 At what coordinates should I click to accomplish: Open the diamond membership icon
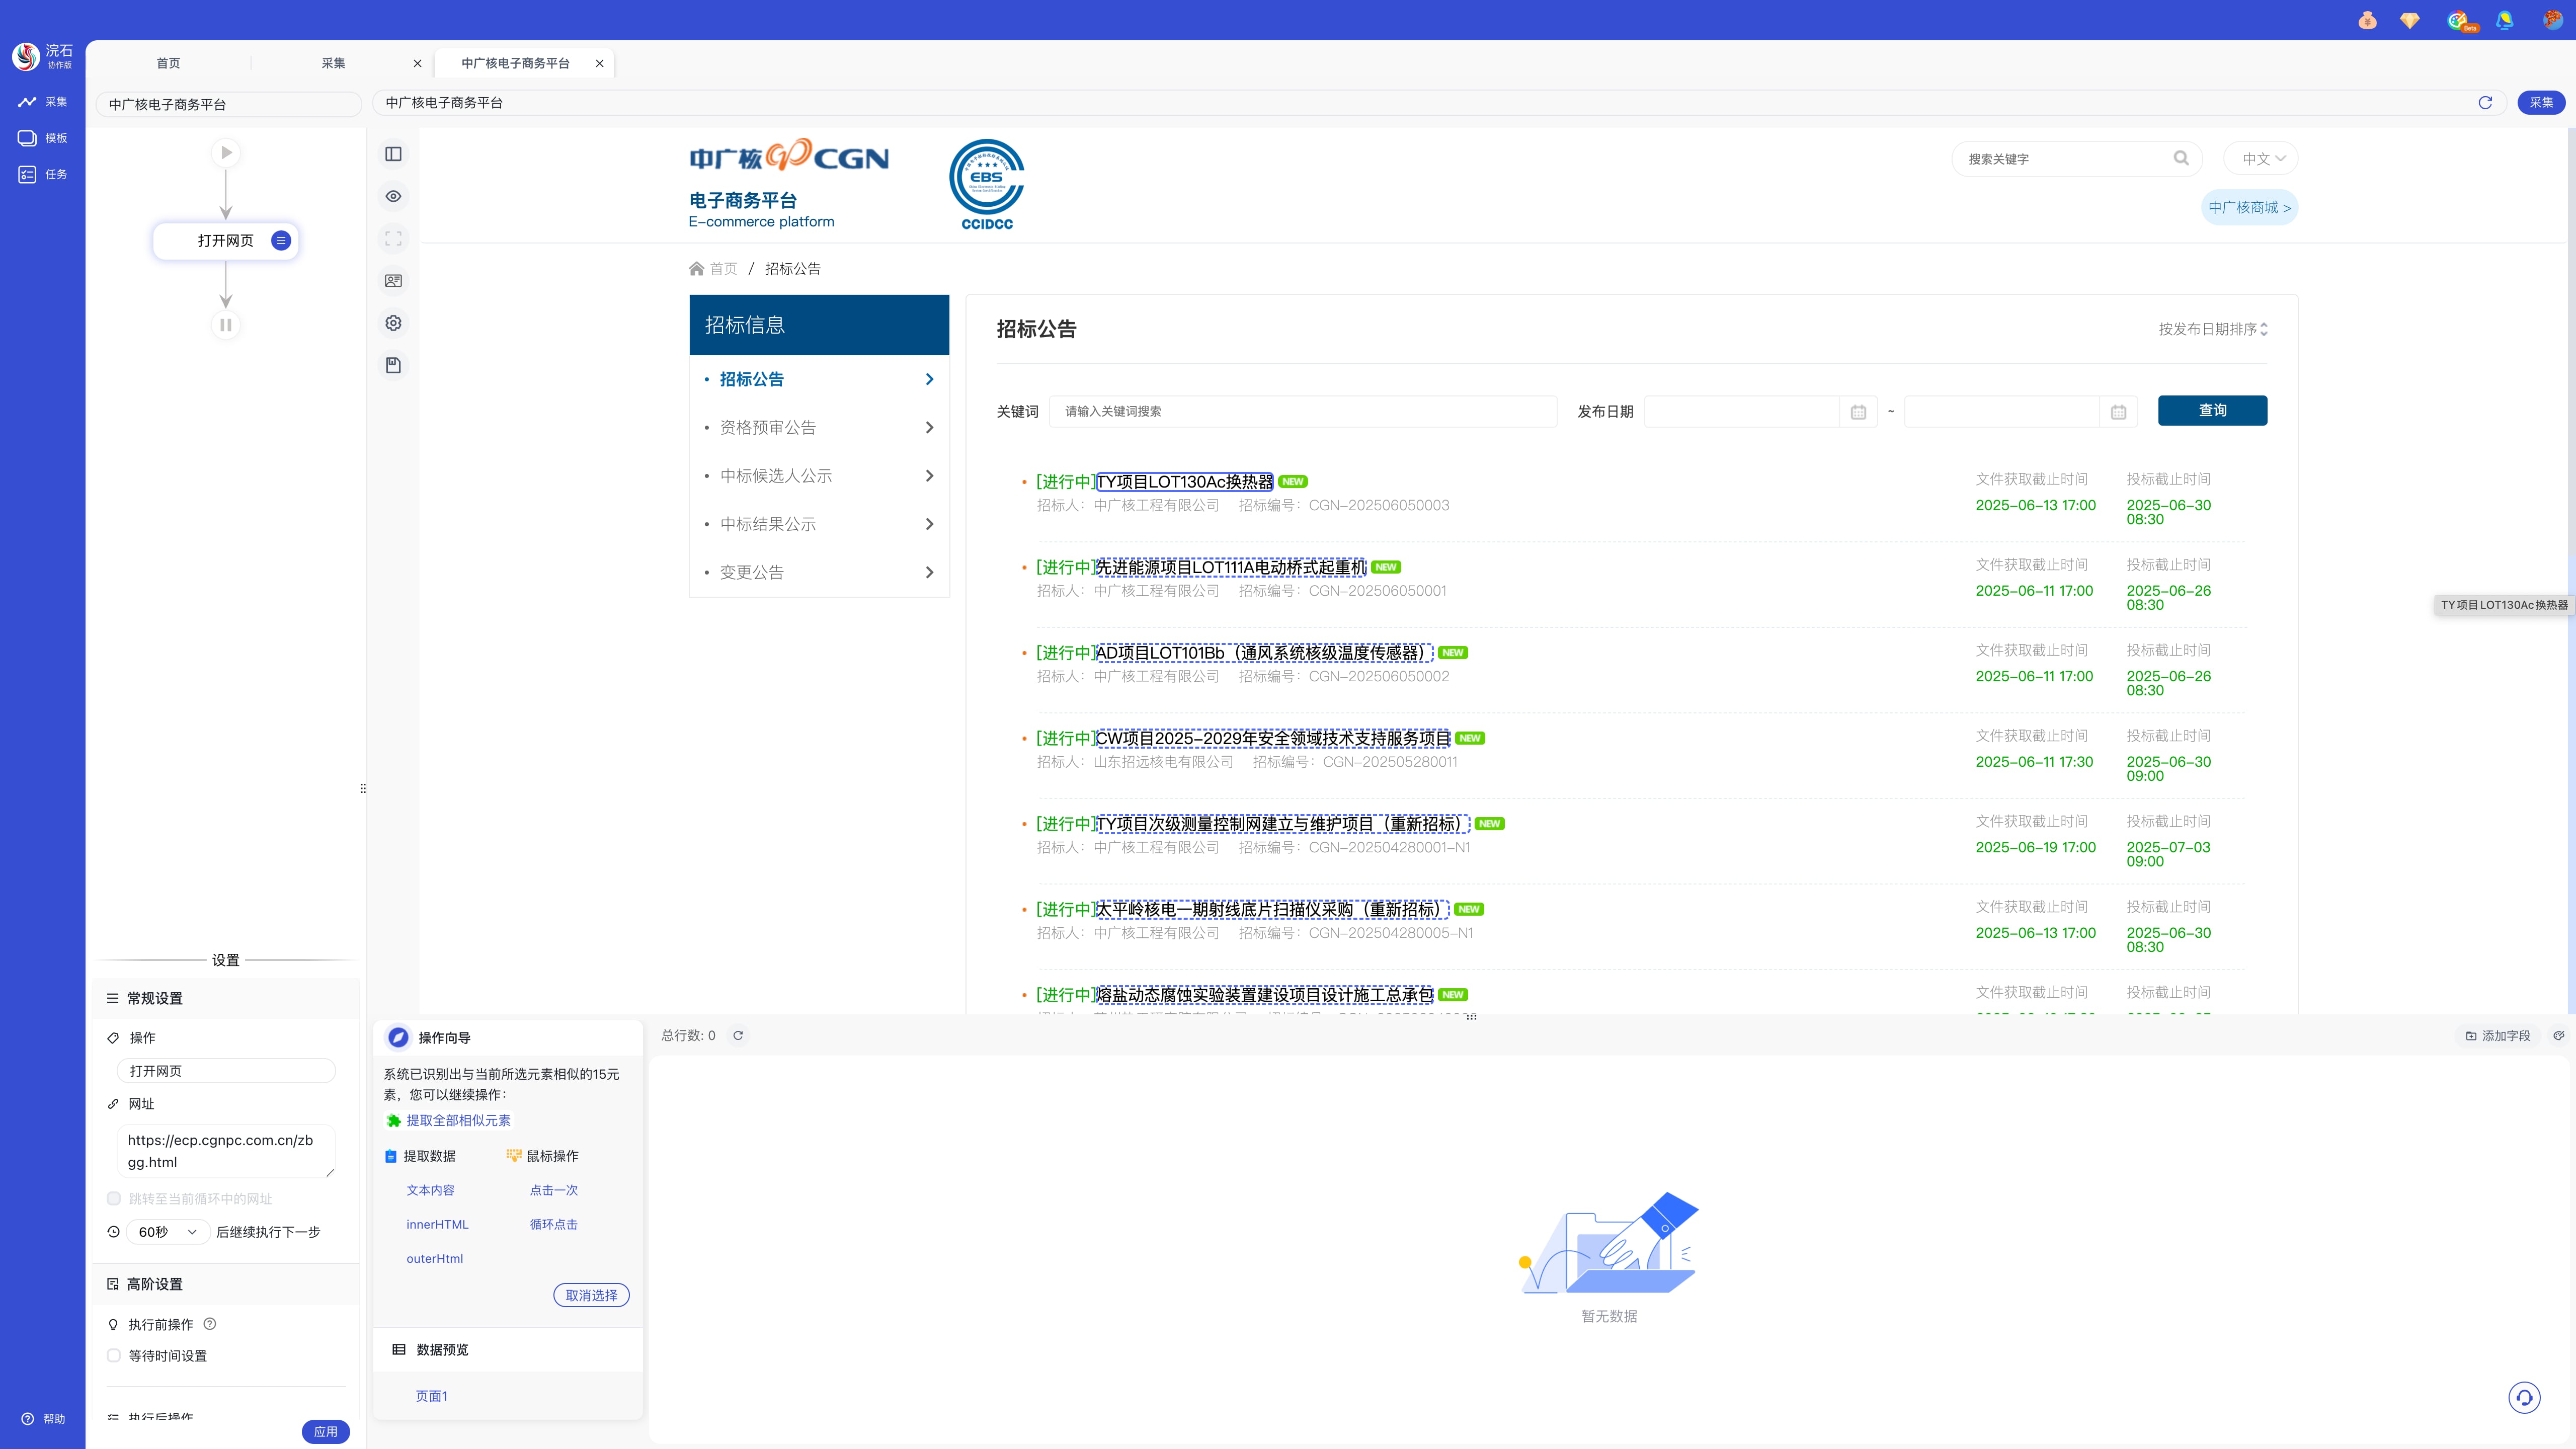tap(2410, 20)
